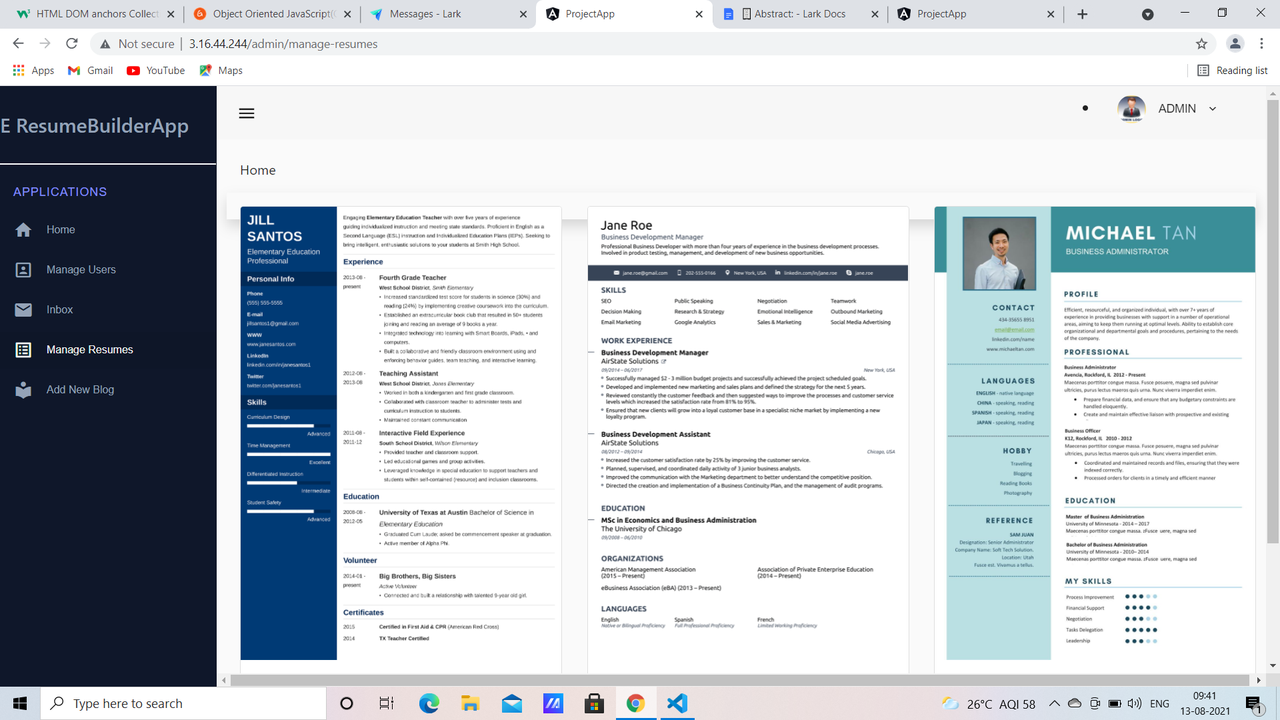1280x720 pixels.
Task: Click the ResumeBuilderApp admin avatar picture
Action: 1131,108
